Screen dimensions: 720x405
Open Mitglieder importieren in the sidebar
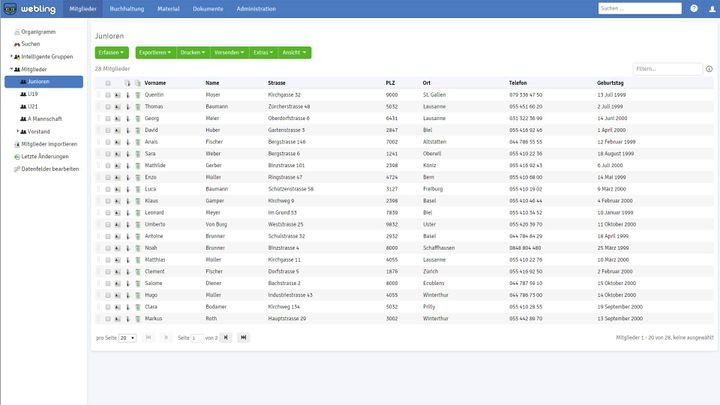(49, 144)
